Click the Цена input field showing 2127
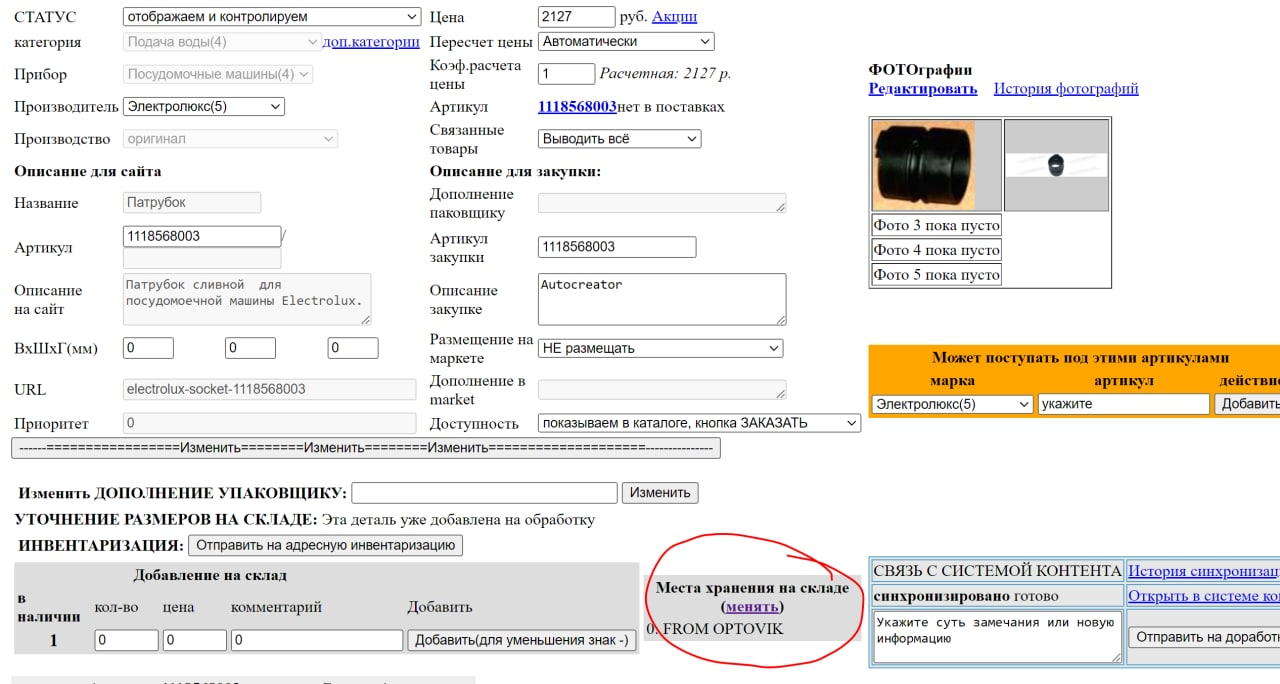The height and width of the screenshot is (684, 1280). 575,16
